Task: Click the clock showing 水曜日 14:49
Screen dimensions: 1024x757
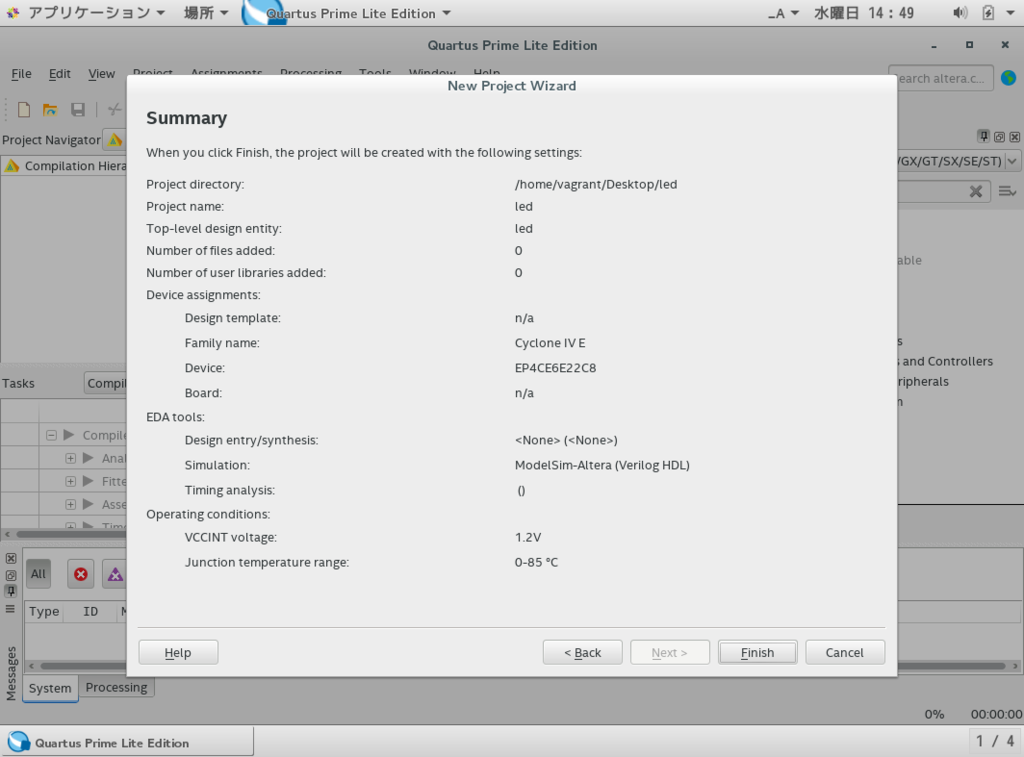Action: [x=864, y=13]
